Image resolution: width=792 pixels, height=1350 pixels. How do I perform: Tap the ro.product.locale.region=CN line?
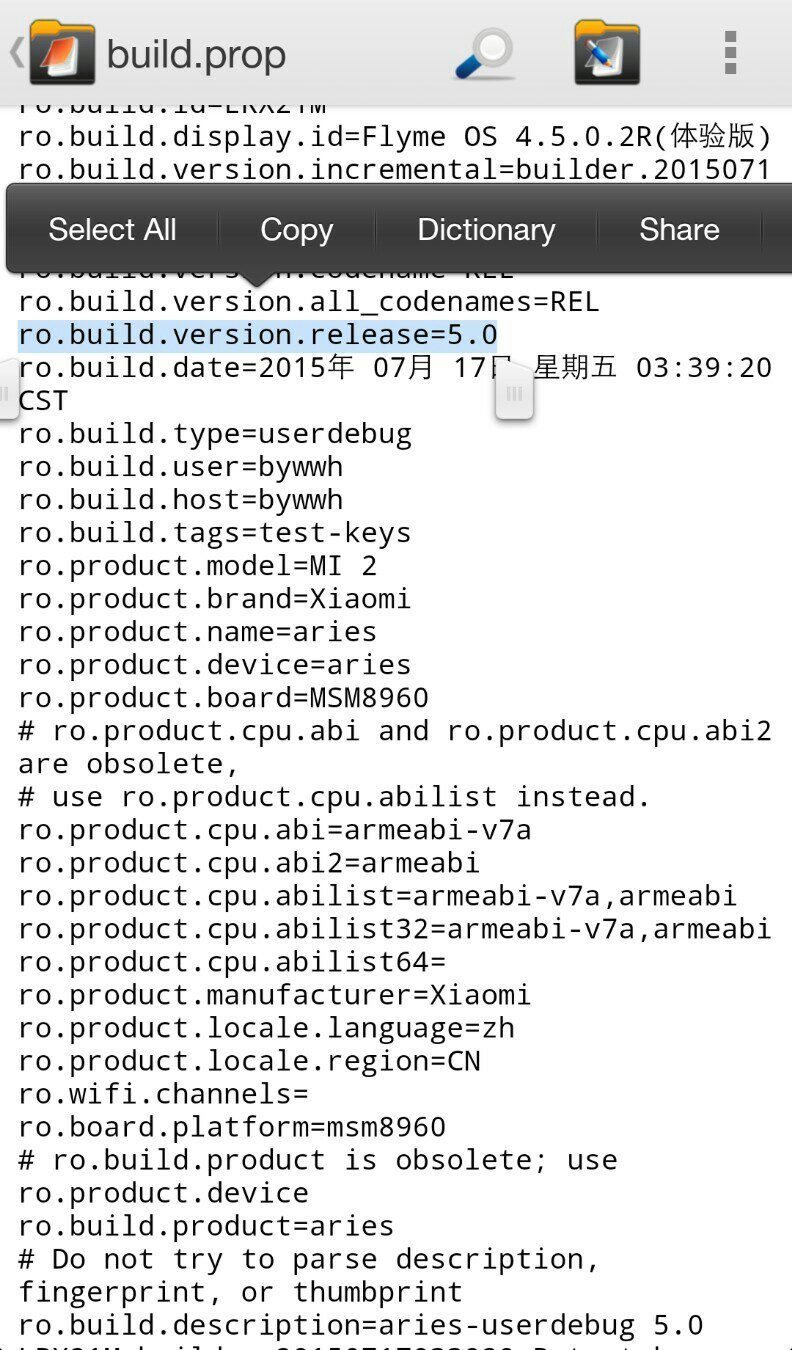coord(250,1061)
